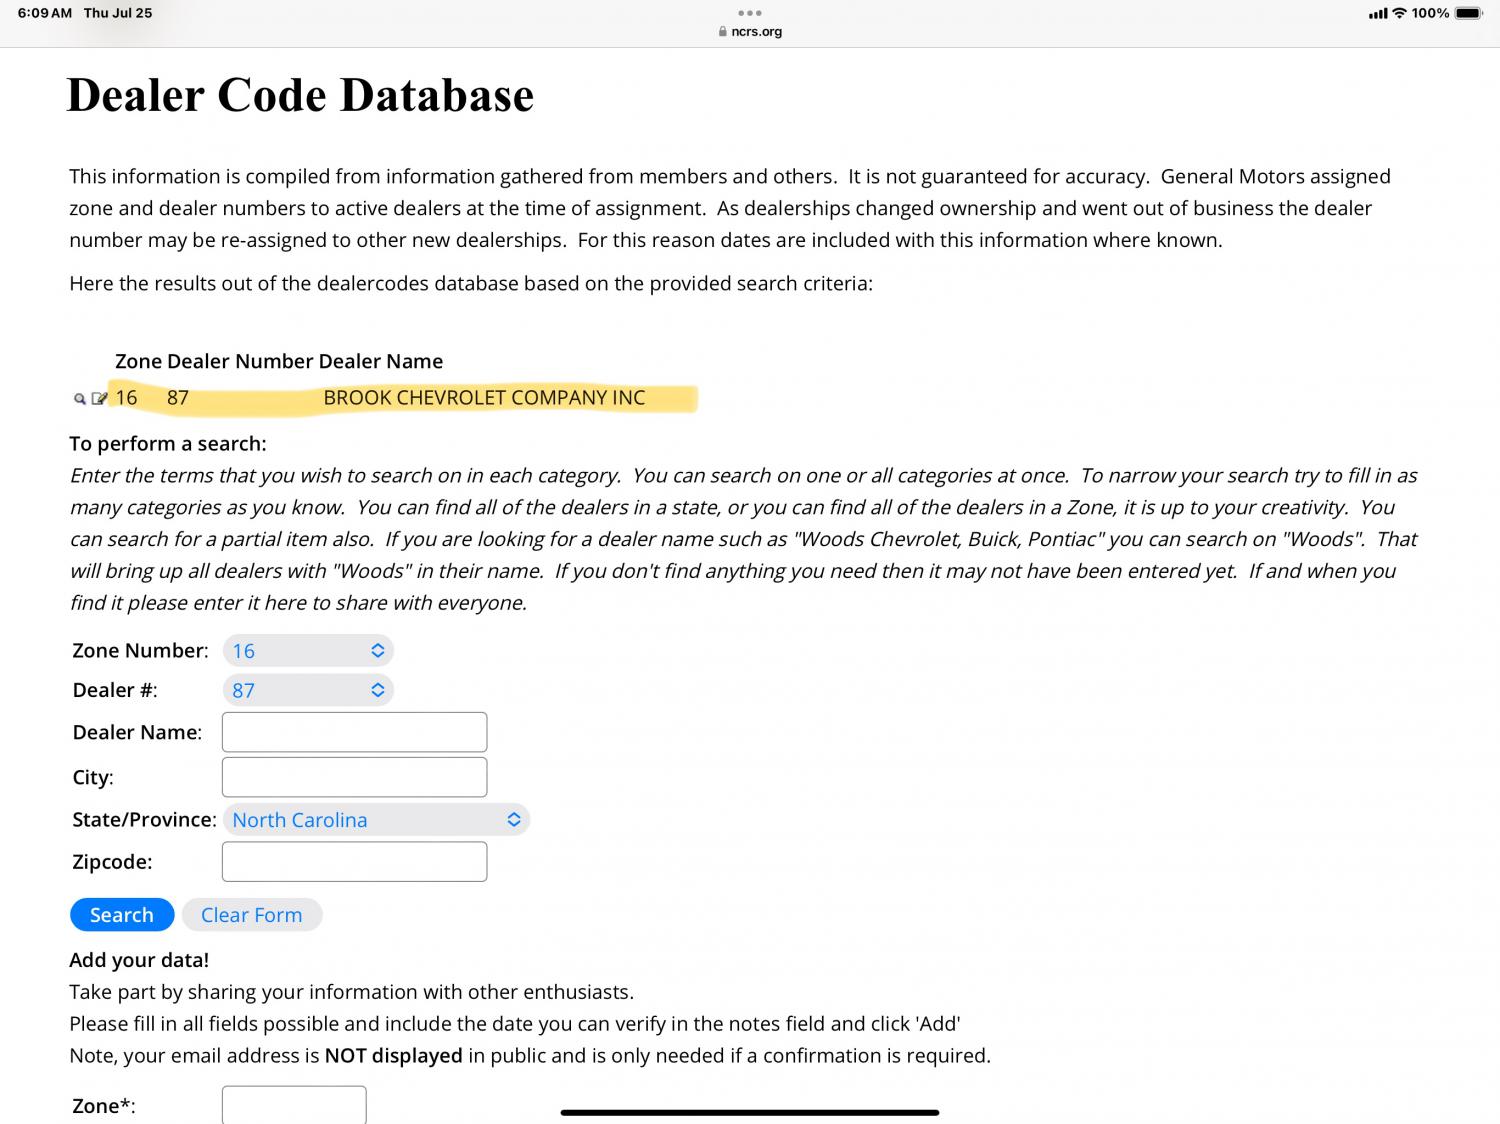Click the Zone Dealer Number Dealer Name header
Viewport: 1500px width, 1124px height.
pos(279,361)
